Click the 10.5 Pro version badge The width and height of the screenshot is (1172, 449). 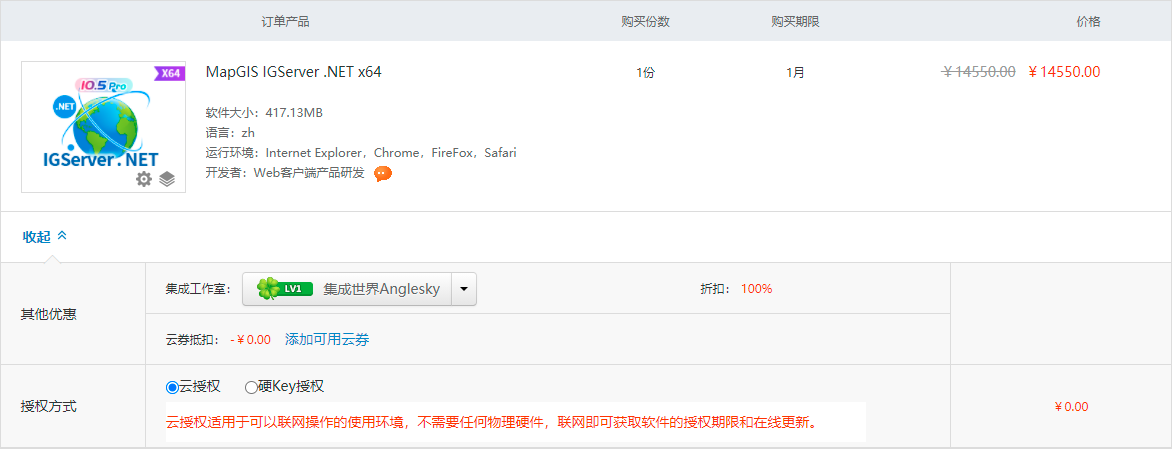102,85
